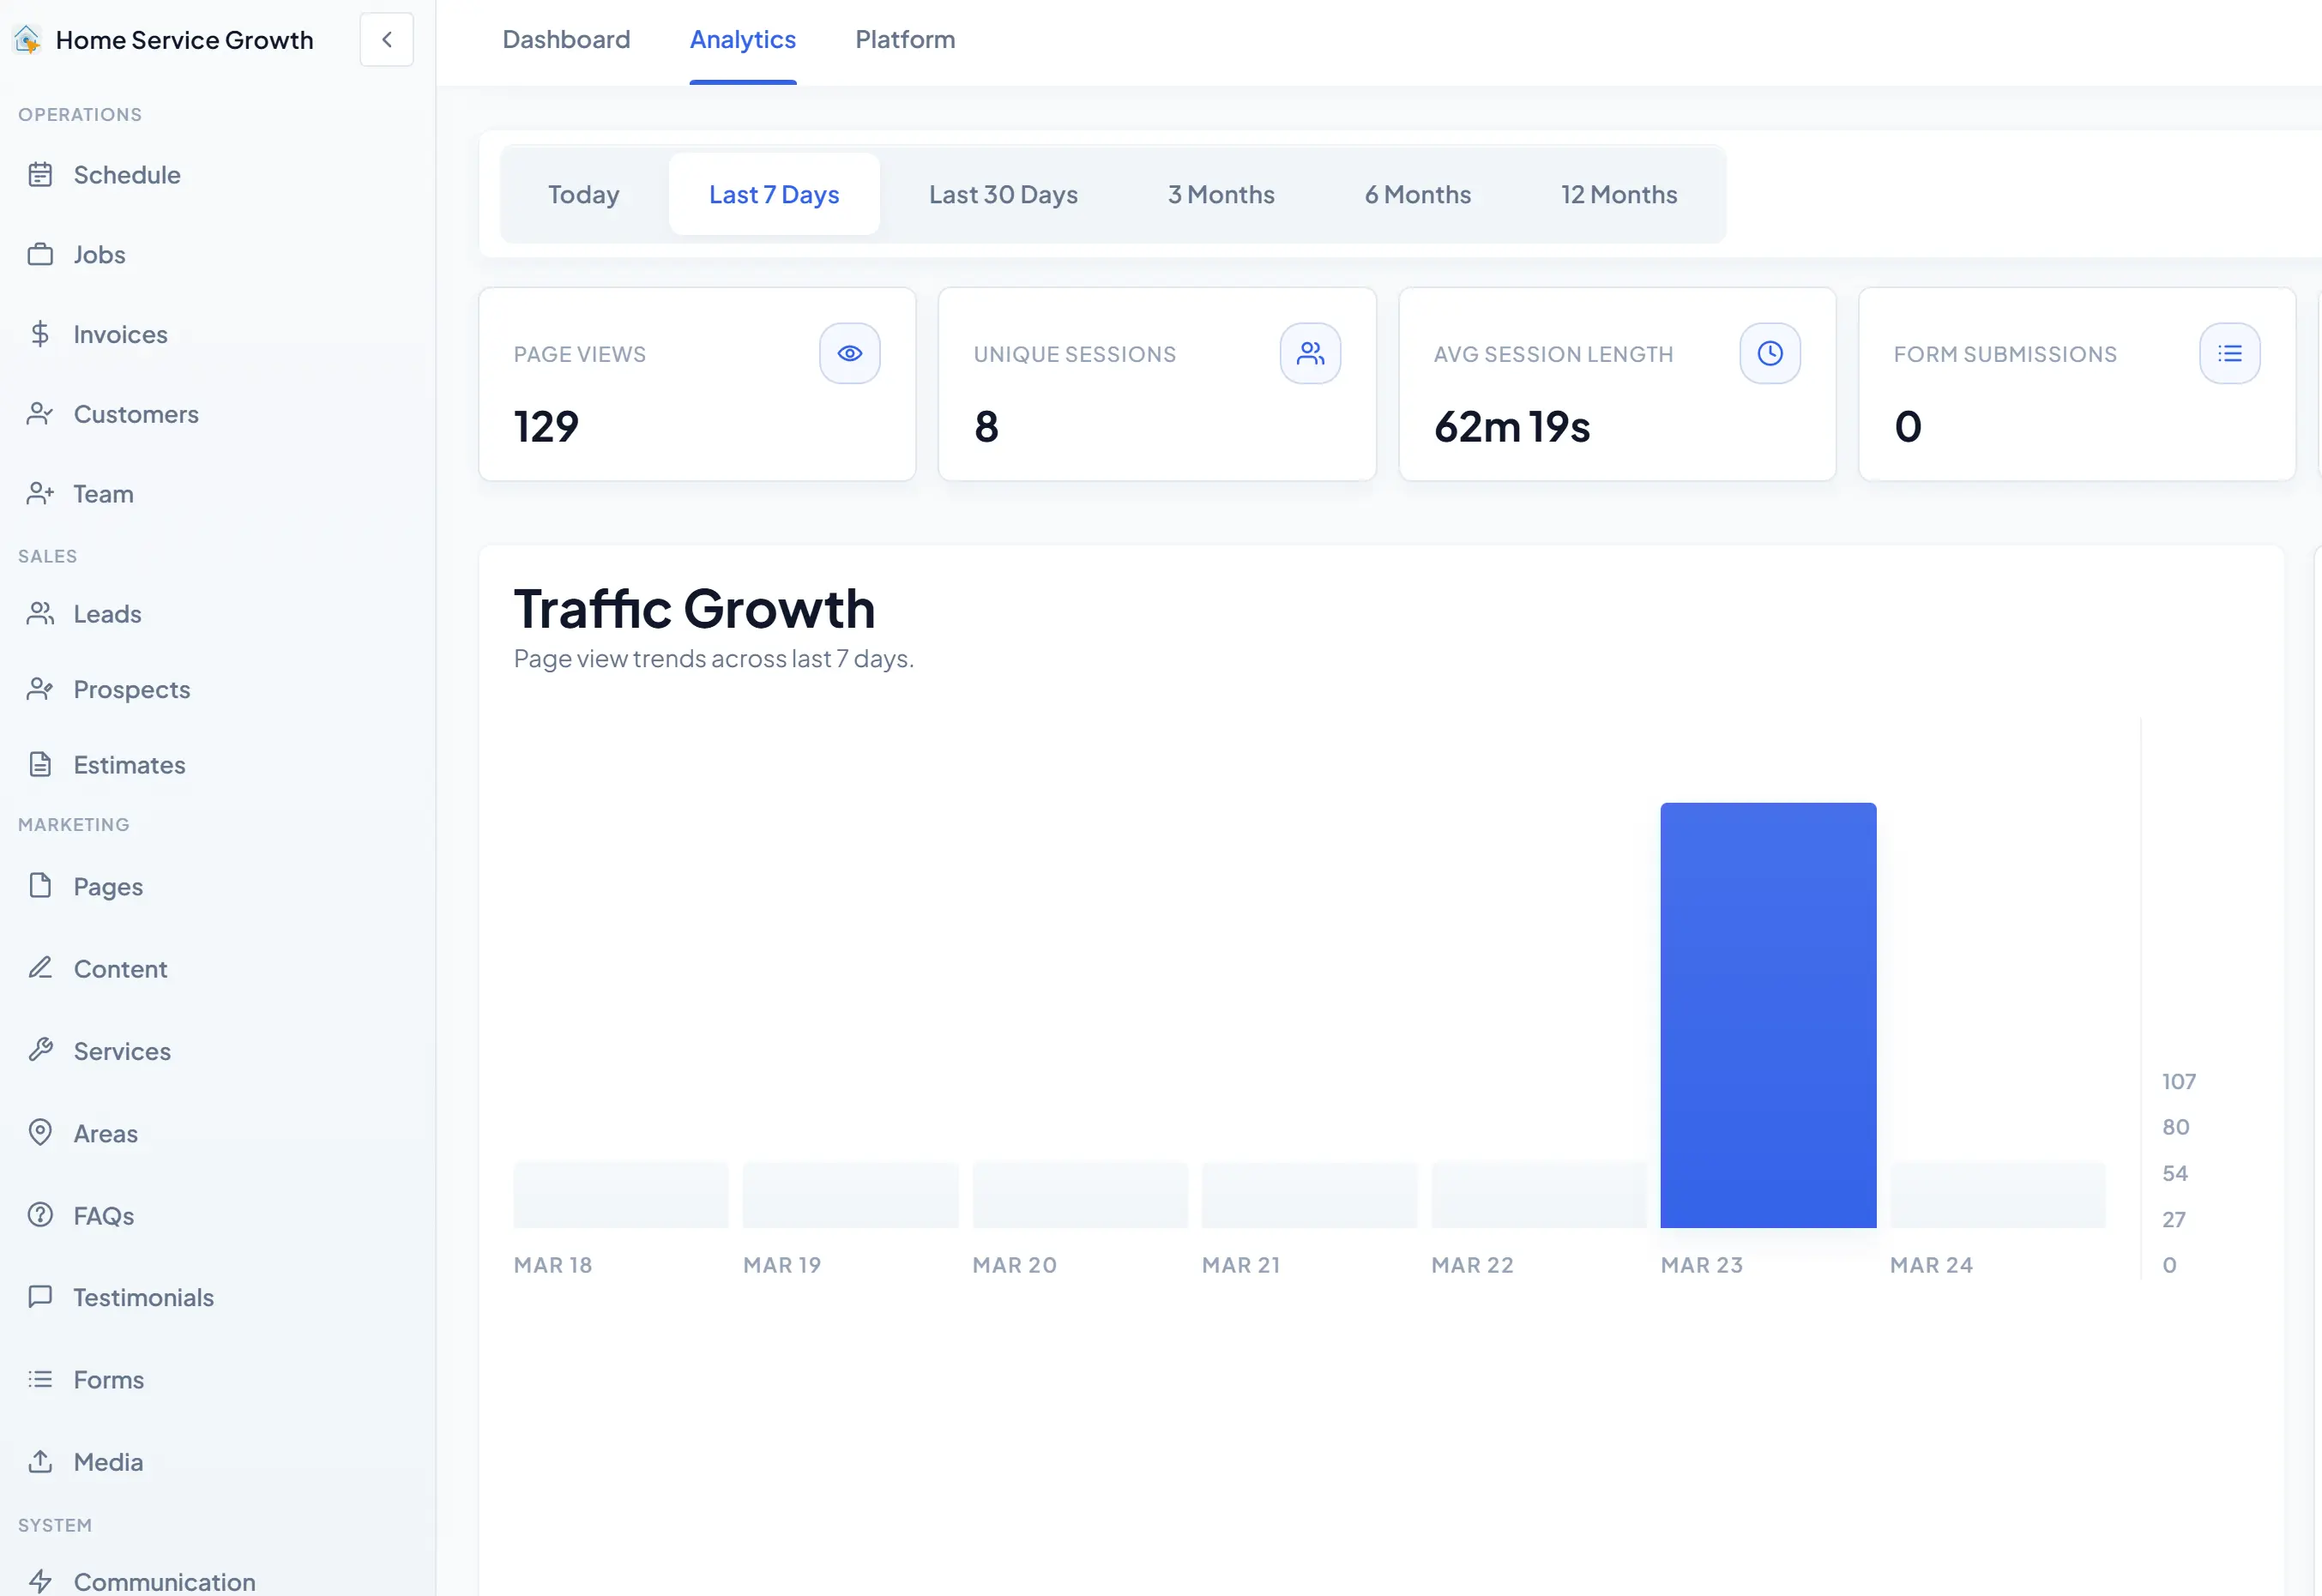This screenshot has height=1596, width=2322.
Task: Open Media via the upload icon
Action: [41, 1461]
